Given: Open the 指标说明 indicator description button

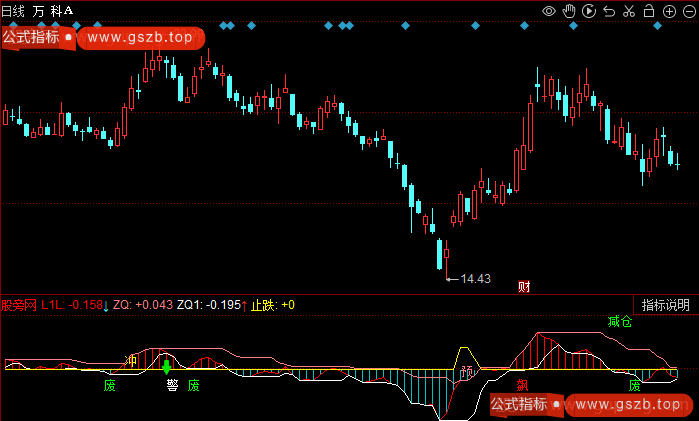Looking at the screenshot, I should pyautogui.click(x=665, y=305).
